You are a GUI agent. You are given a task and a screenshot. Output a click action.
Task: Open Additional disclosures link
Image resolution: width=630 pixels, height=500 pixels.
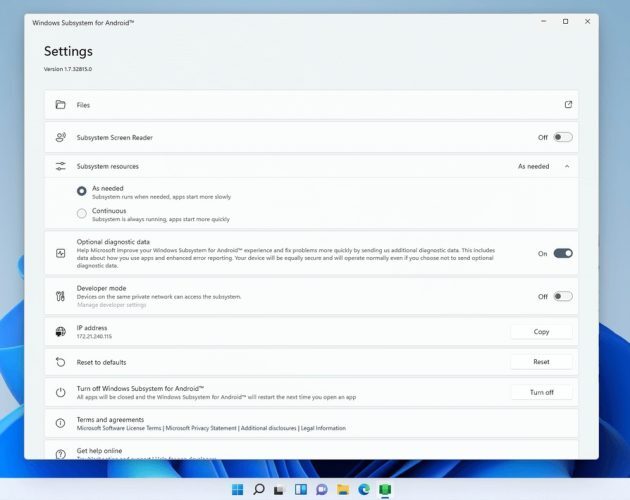[x=268, y=428]
